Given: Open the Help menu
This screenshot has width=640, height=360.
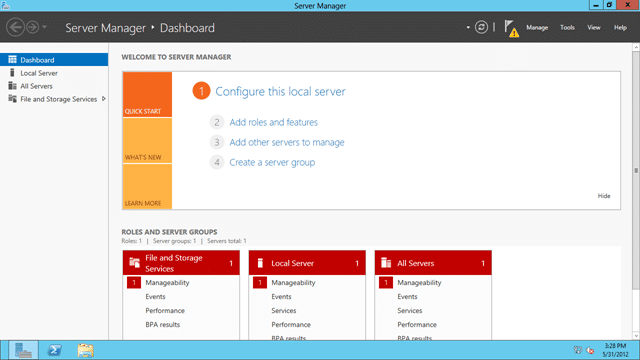Looking at the screenshot, I should 620,27.
